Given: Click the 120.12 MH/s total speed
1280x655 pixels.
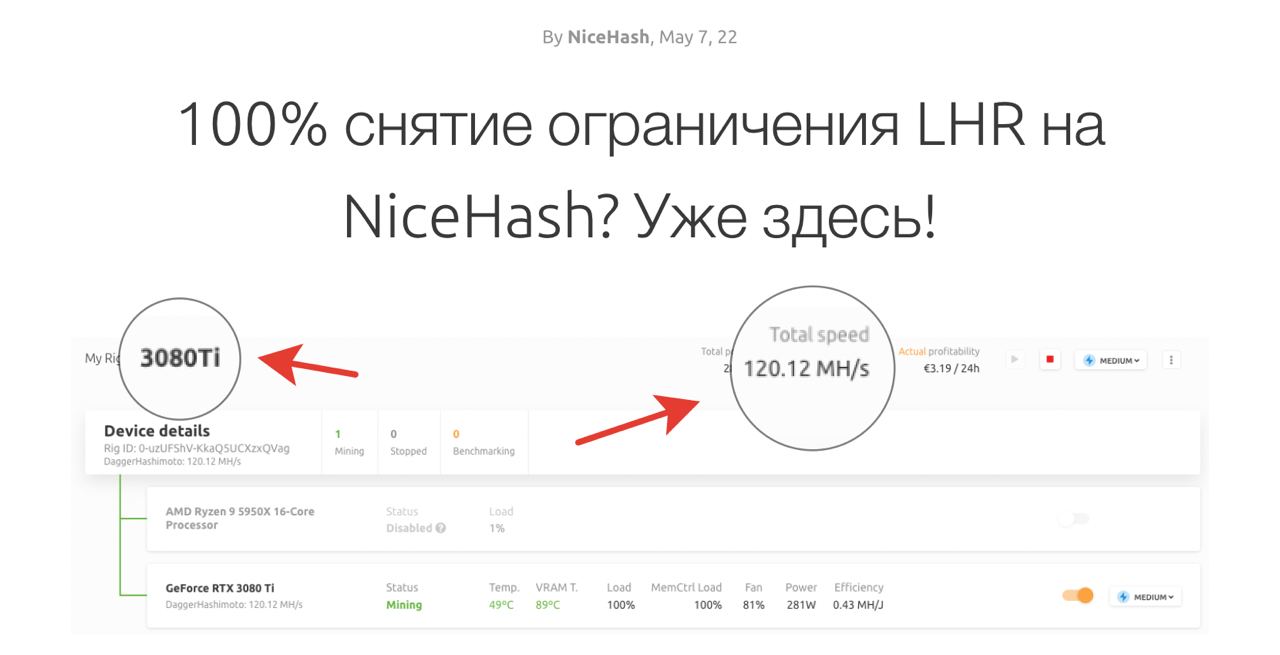Looking at the screenshot, I should click(806, 369).
